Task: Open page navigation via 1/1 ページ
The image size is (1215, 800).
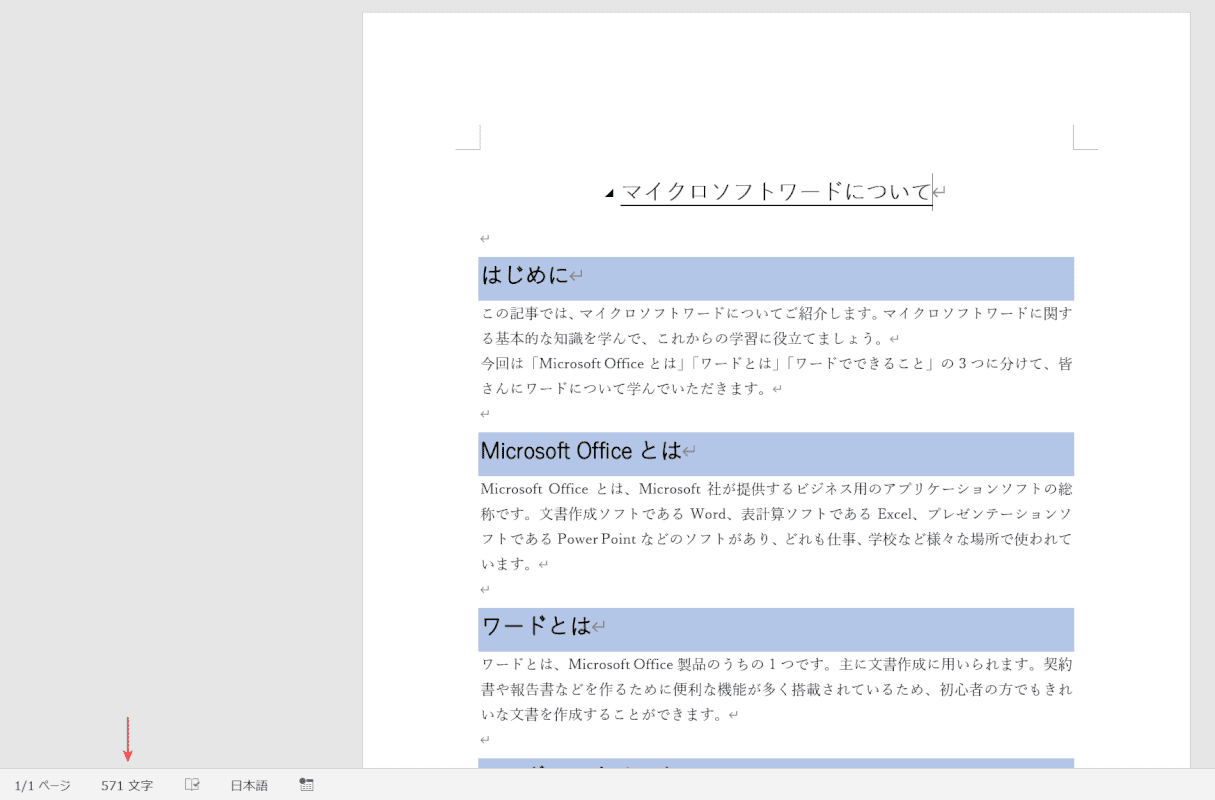Action: click(43, 786)
